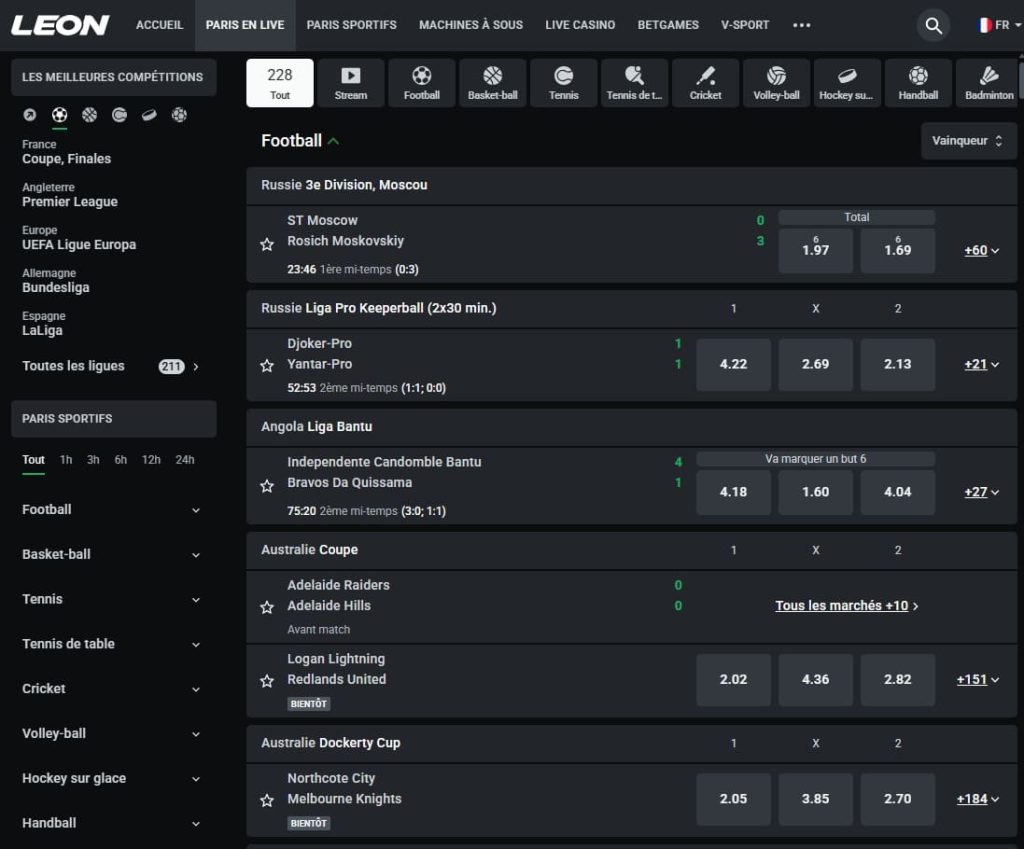The image size is (1024, 849).
Task: Select the Tennis de table category icon
Action: point(634,83)
